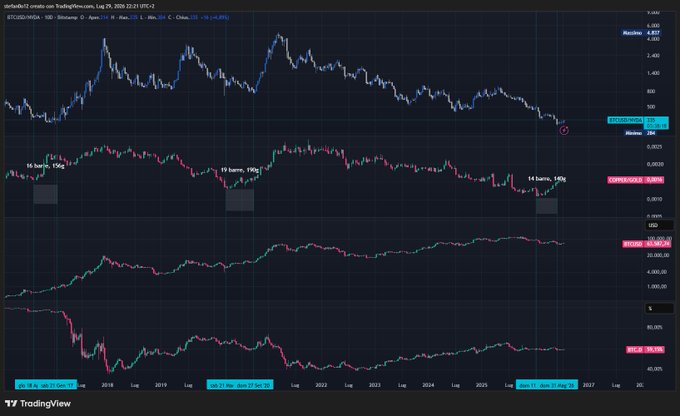Select the '14 barre, 140g' measurement text

[x=546, y=179]
